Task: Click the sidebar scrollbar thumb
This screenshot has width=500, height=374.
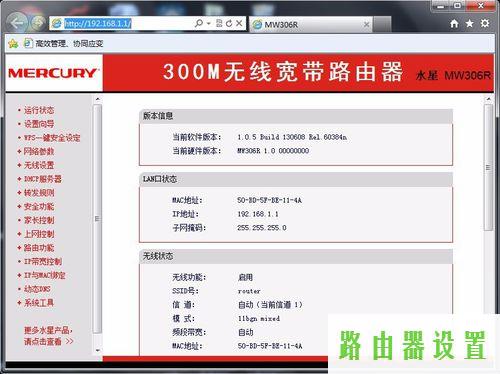Action: click(97, 219)
